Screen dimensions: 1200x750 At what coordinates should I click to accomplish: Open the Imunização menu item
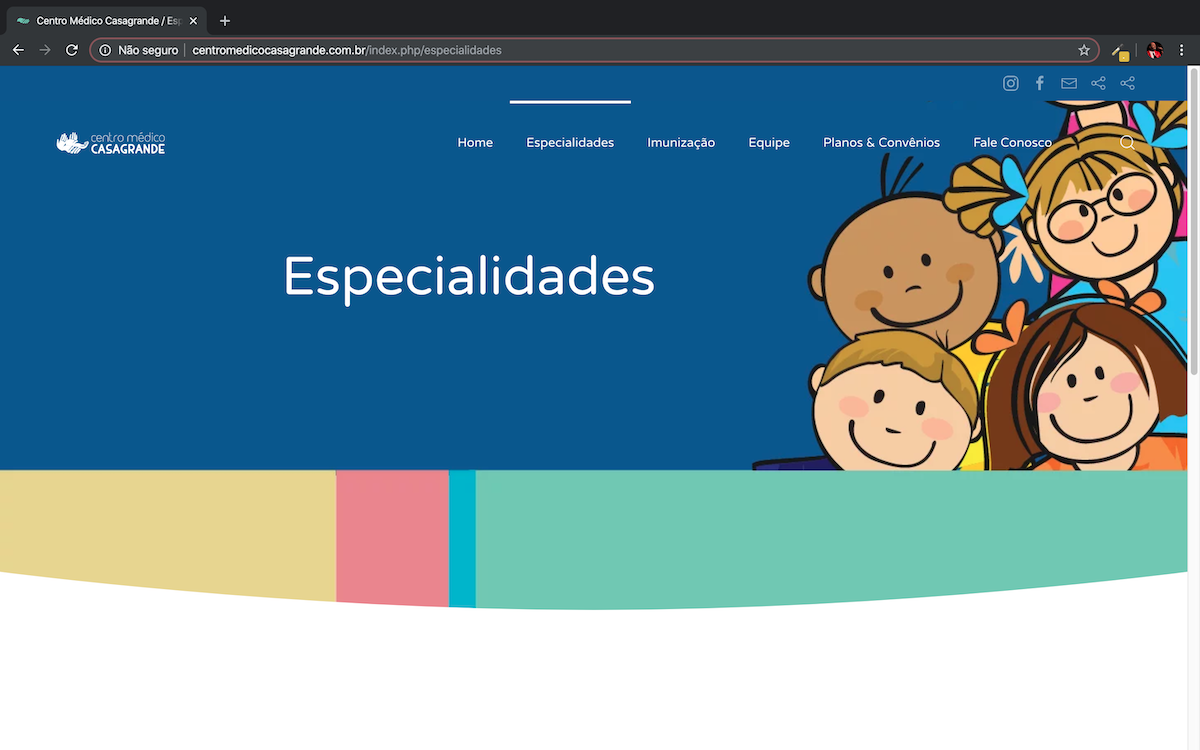coord(681,143)
